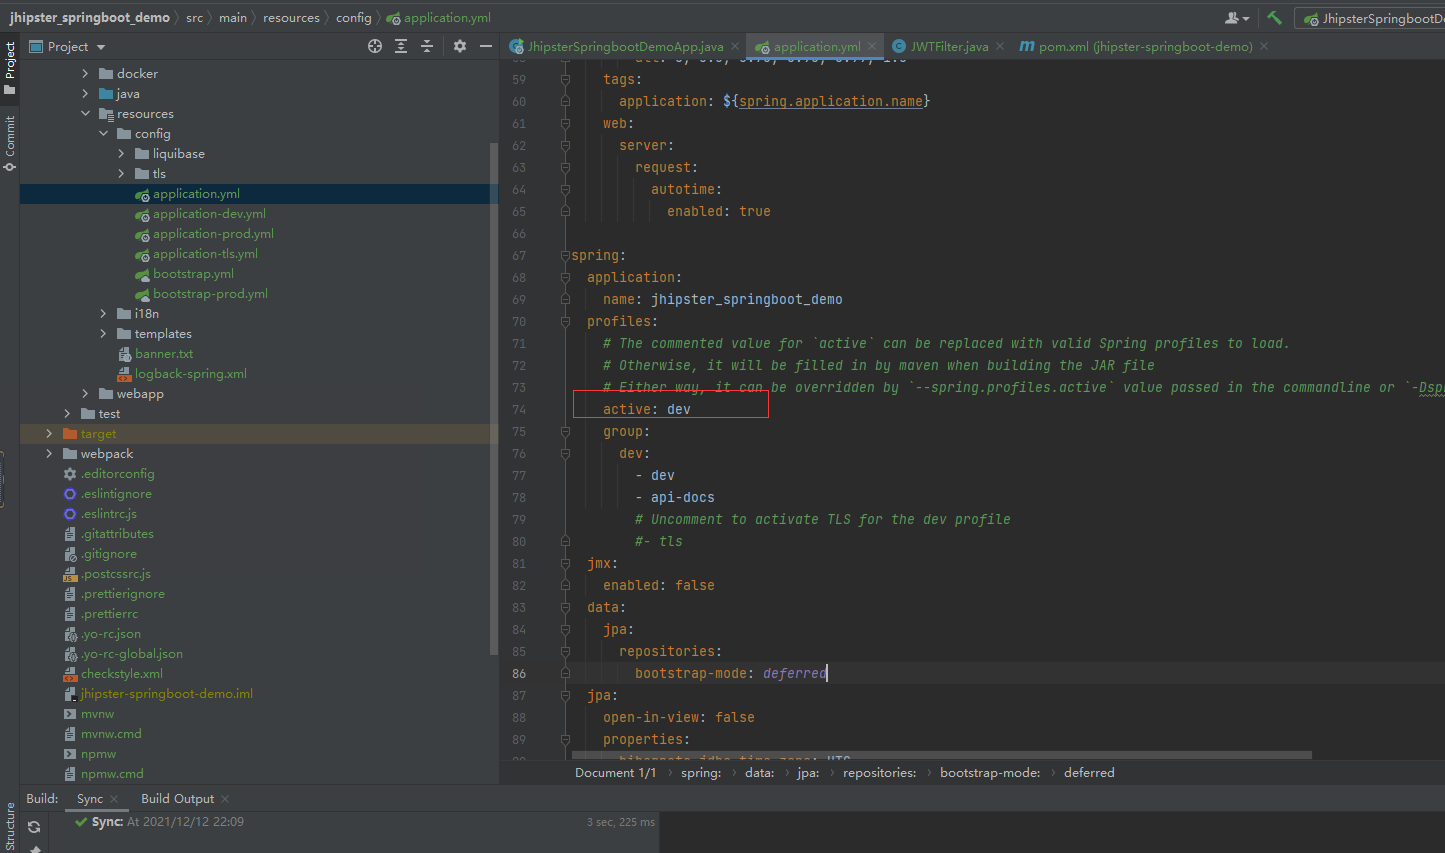Toggle the Commit tool window sidebar button
This screenshot has width=1445, height=853.
coord(10,142)
